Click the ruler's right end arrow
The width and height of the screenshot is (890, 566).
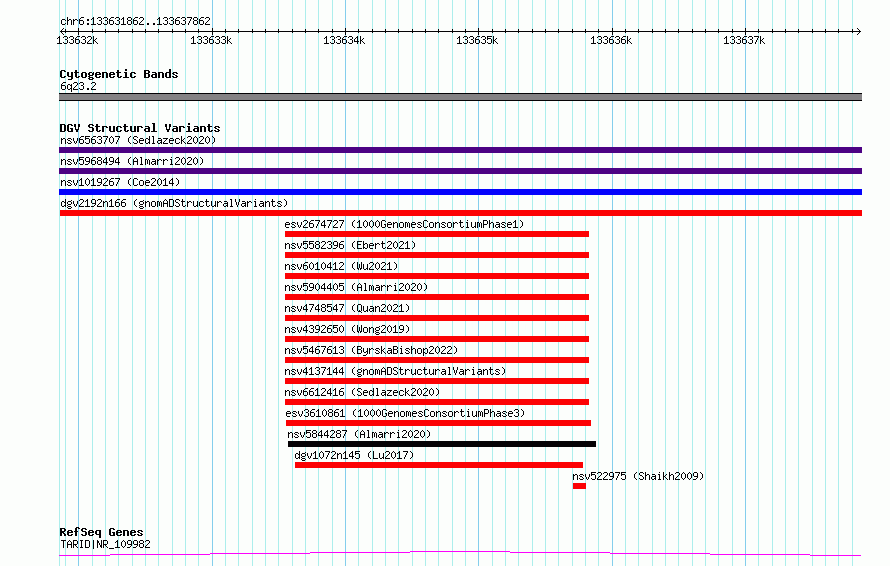[x=859, y=31]
